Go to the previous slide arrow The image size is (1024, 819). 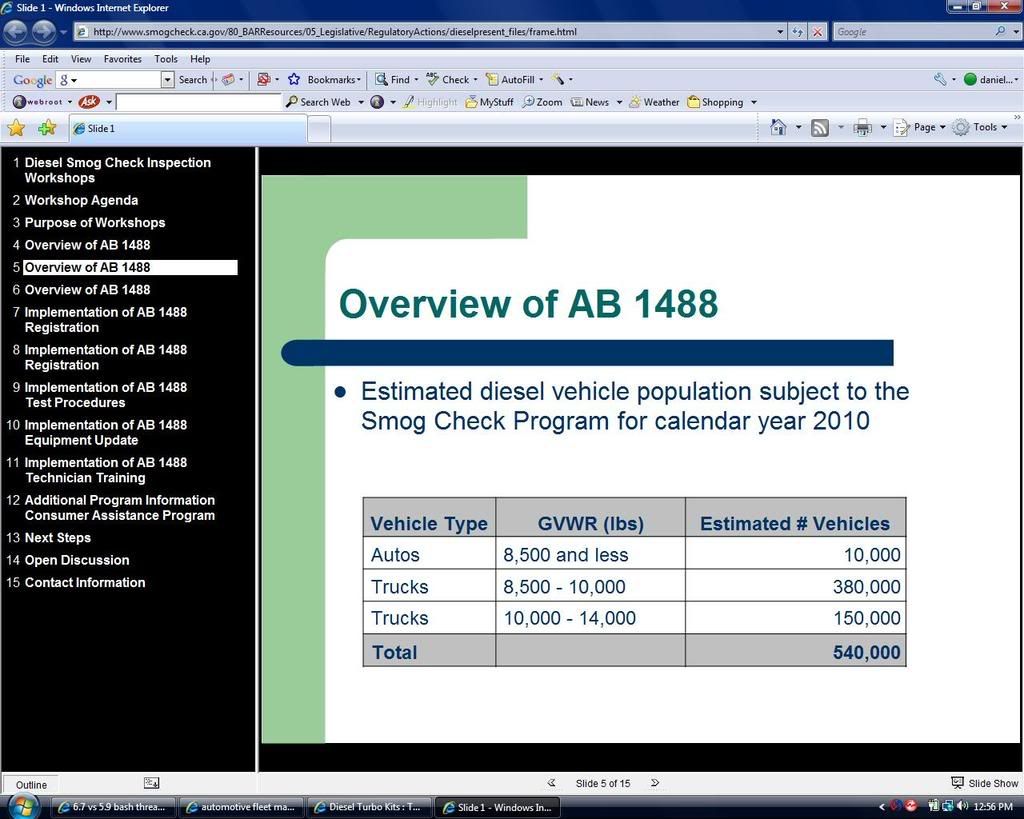551,783
